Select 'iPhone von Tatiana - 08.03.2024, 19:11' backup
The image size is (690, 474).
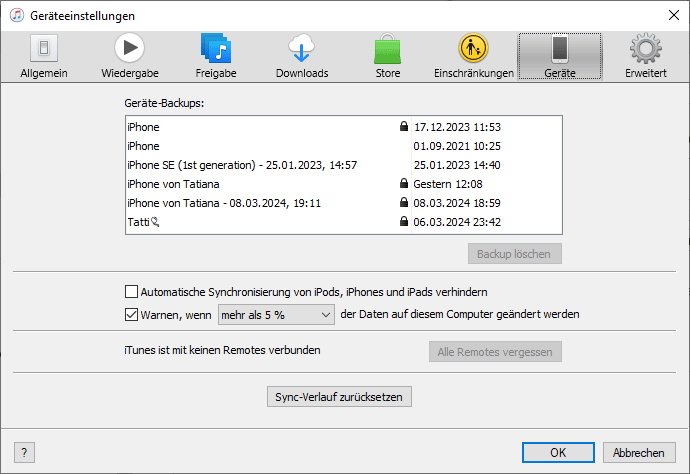coord(344,202)
